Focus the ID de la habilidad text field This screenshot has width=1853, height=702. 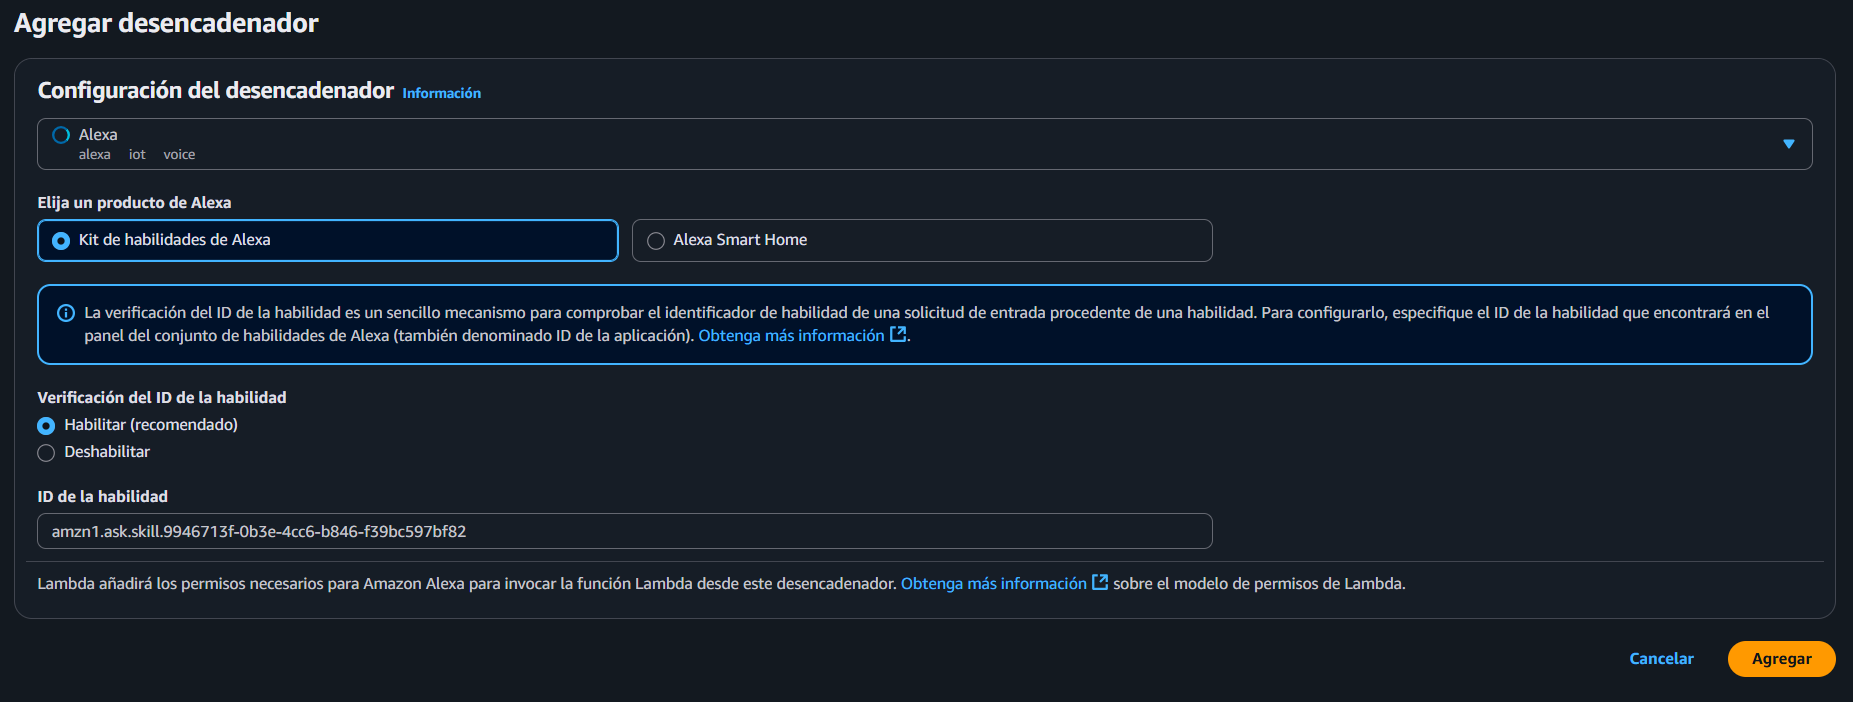coord(624,531)
